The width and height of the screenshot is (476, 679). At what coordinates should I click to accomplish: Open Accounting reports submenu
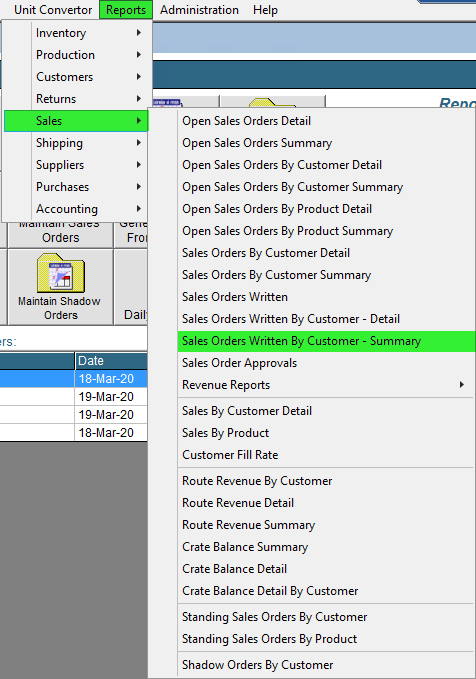(x=76, y=209)
